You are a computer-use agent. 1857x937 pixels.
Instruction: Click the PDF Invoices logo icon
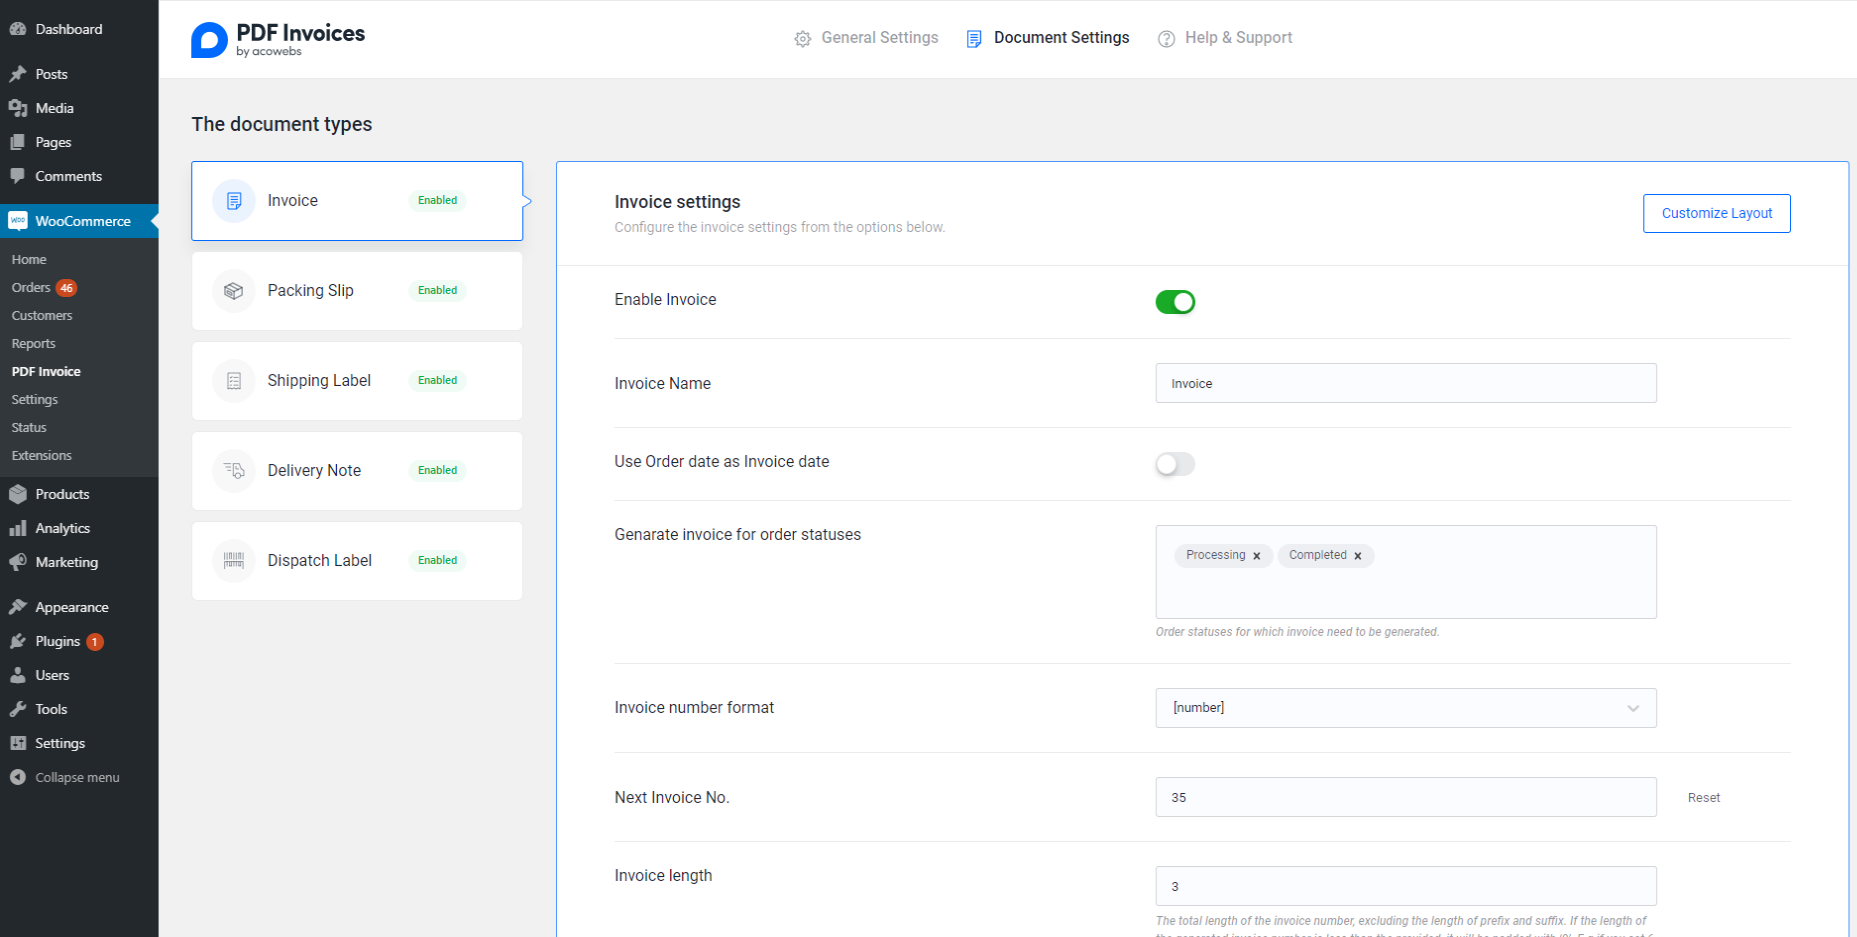(210, 40)
